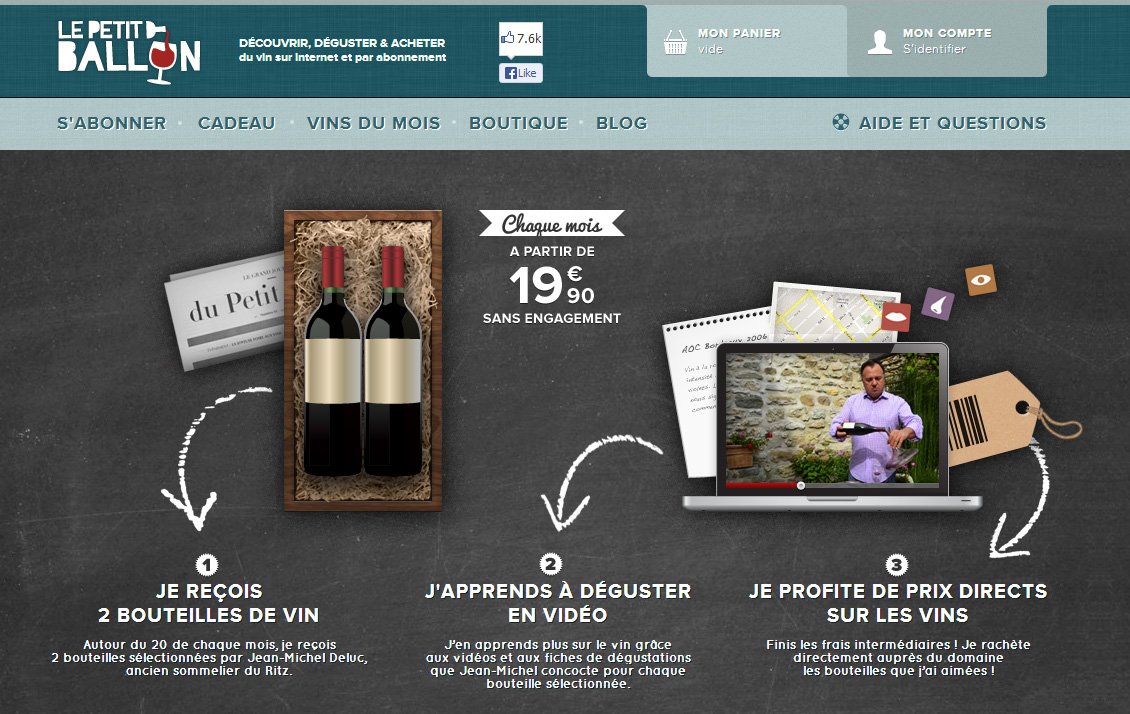Open the S'ABONNER menu item
Screen dimensions: 1130x714
pos(112,123)
